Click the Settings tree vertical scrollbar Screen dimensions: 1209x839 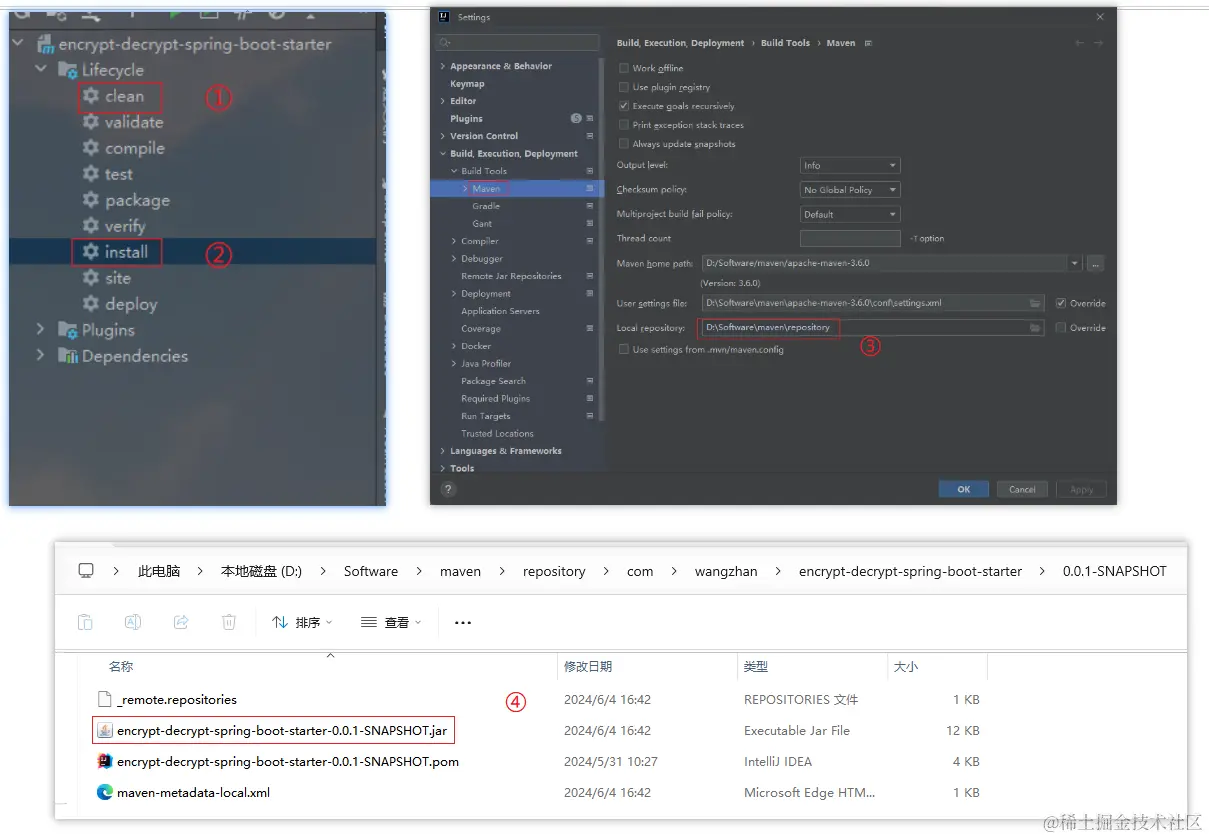click(602, 240)
